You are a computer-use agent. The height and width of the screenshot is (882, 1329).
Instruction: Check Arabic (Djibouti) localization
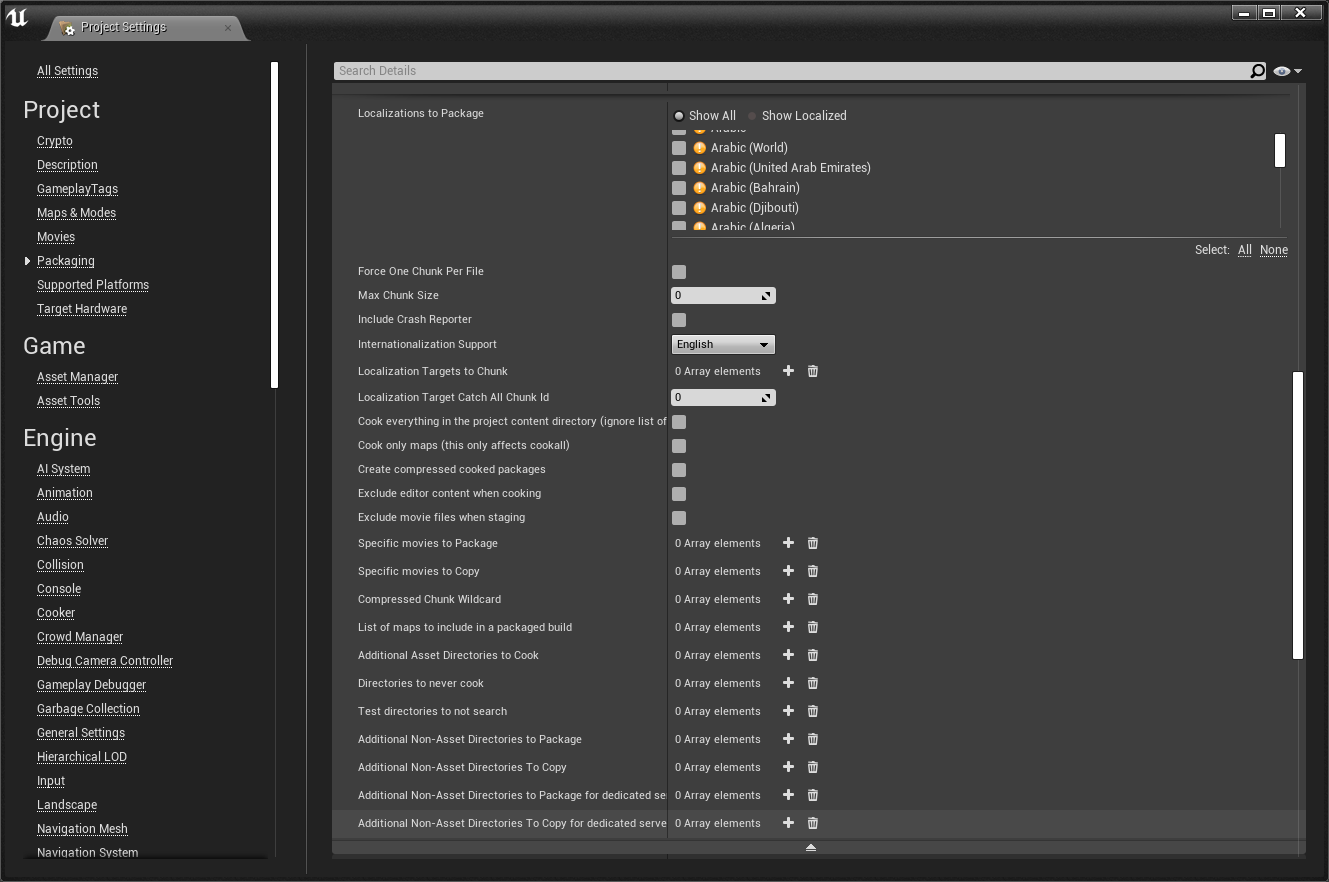pyautogui.click(x=679, y=208)
